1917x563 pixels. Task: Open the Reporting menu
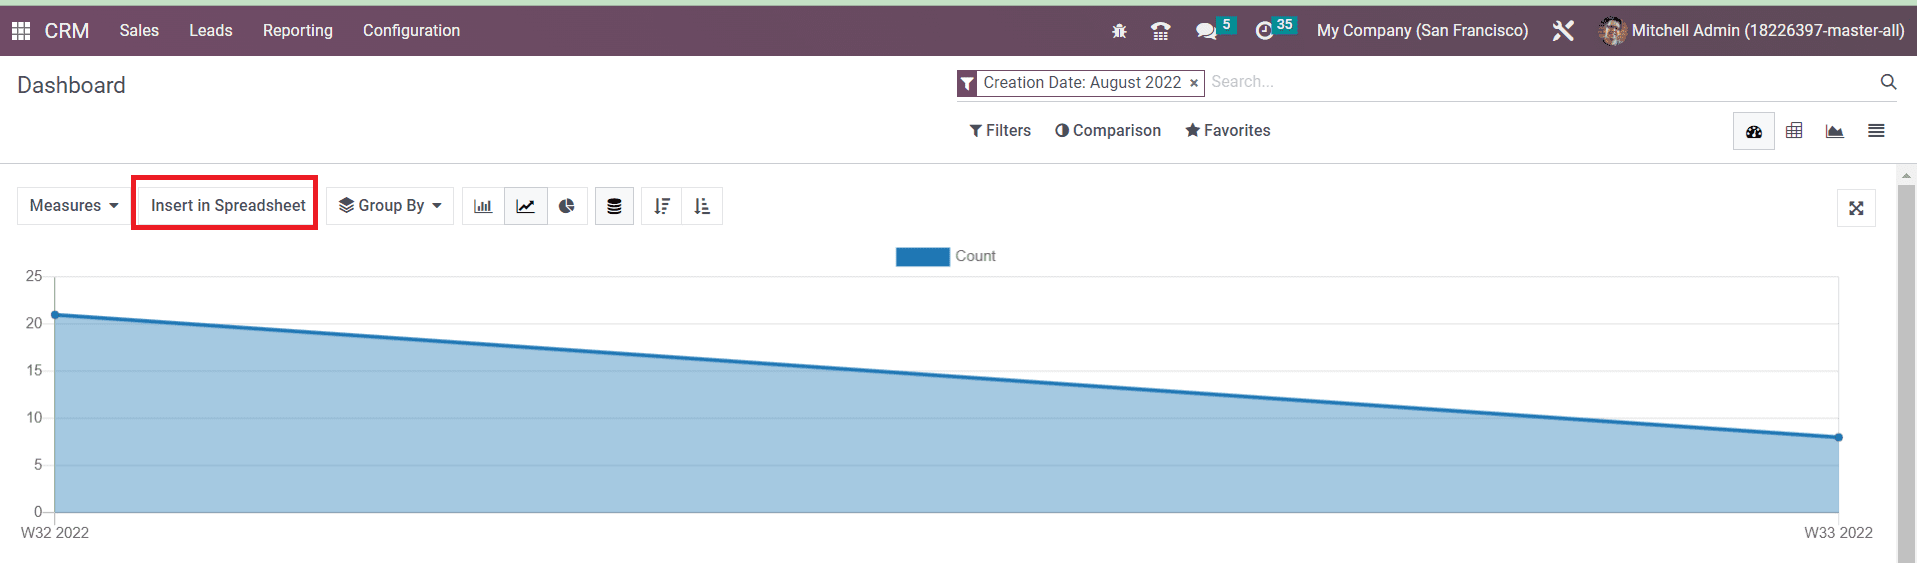tap(298, 31)
